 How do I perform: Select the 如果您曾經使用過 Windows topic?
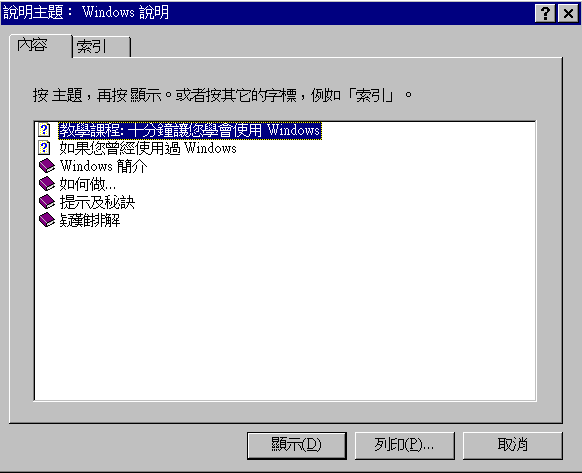pyautogui.click(x=148, y=149)
